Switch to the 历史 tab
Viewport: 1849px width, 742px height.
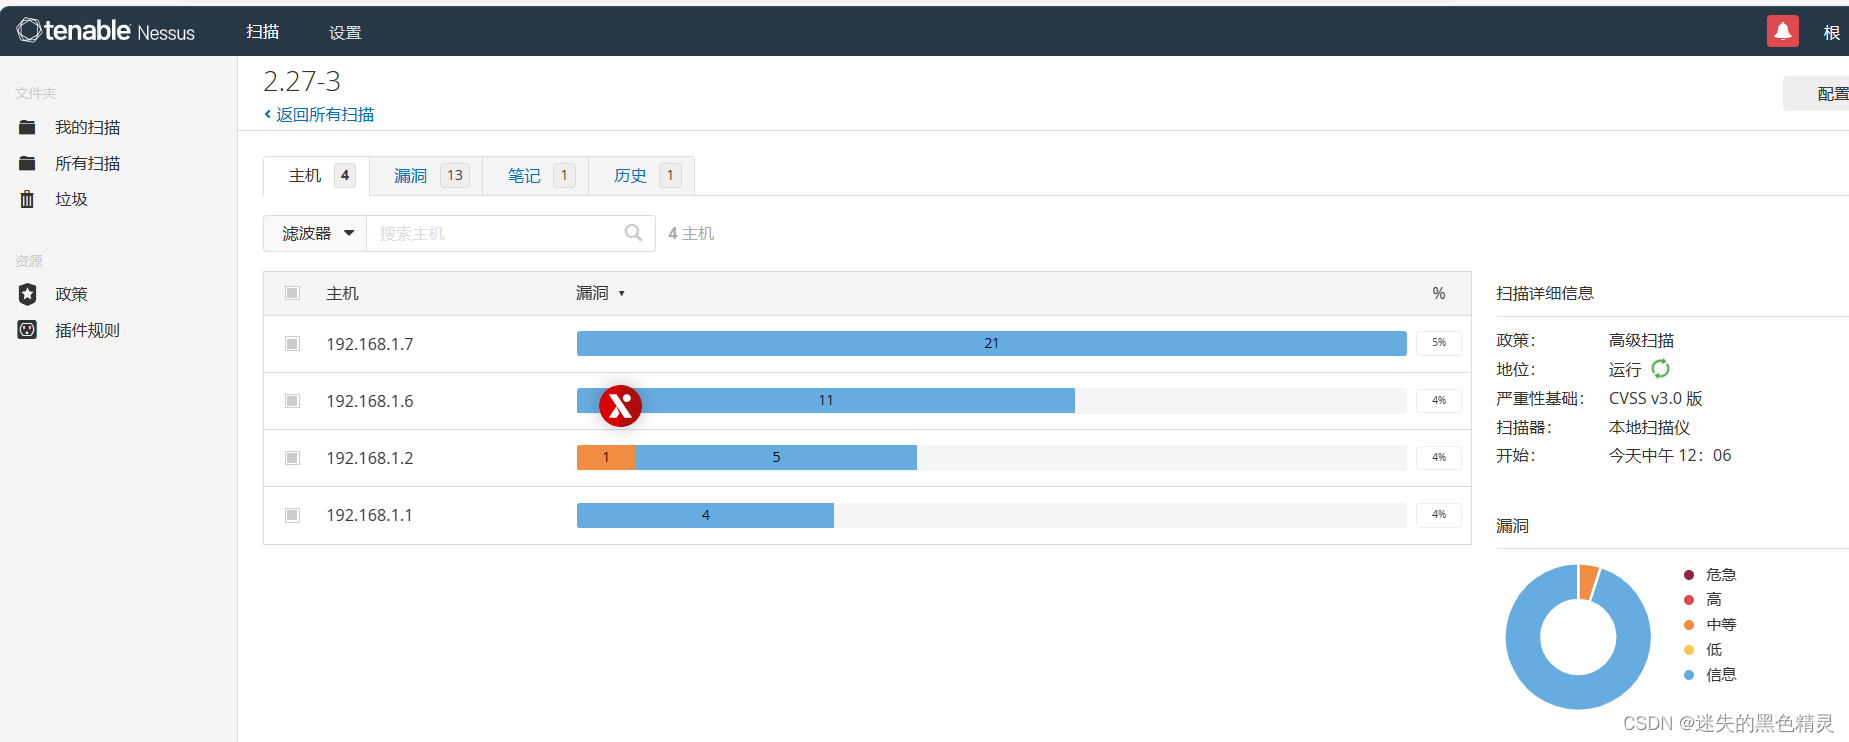[x=642, y=176]
